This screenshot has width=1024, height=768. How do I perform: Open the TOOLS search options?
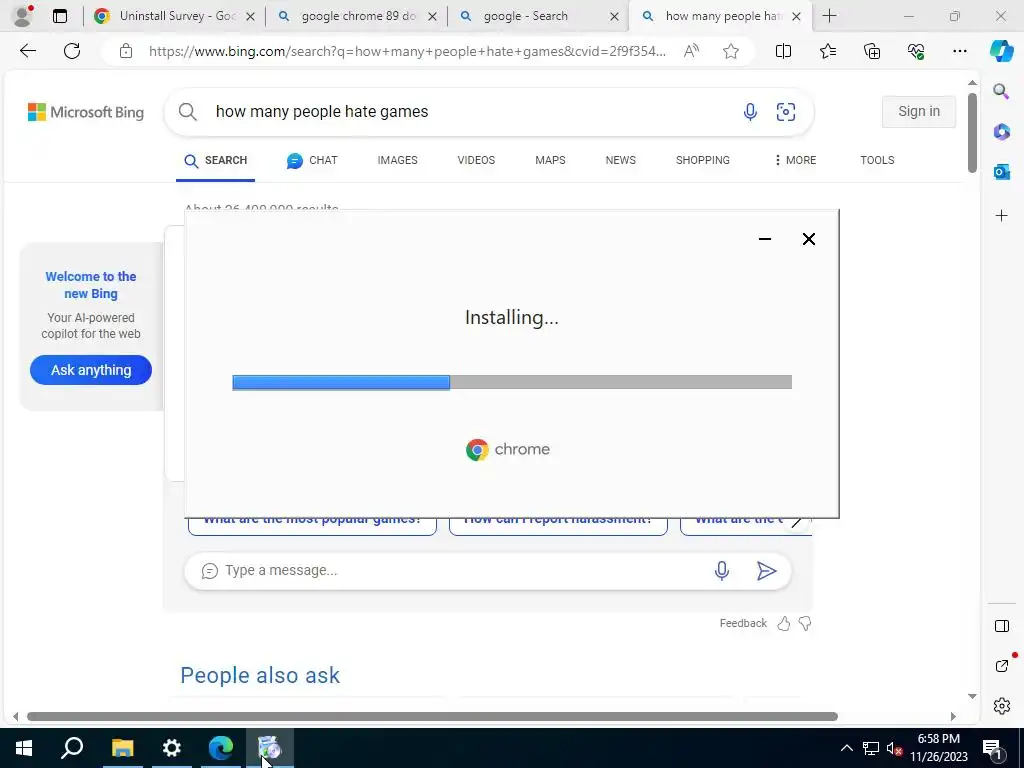click(877, 161)
